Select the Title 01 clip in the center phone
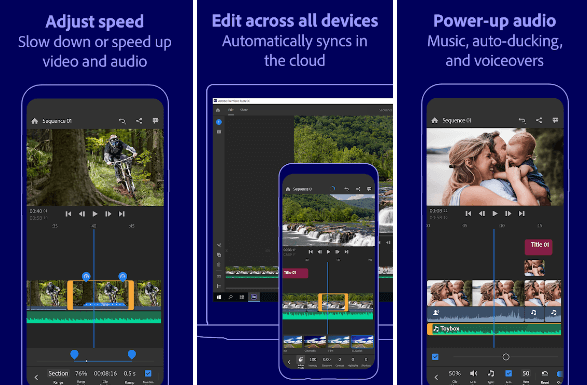The width and height of the screenshot is (587, 385). point(295,273)
